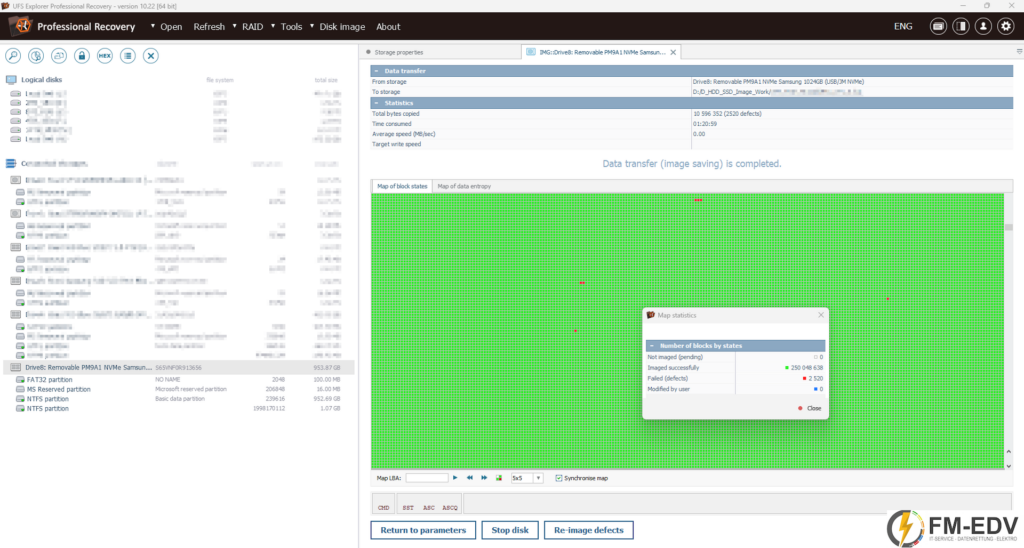Click the padlock decrypt icon
Screen dimensions: 1024x548
82,56
